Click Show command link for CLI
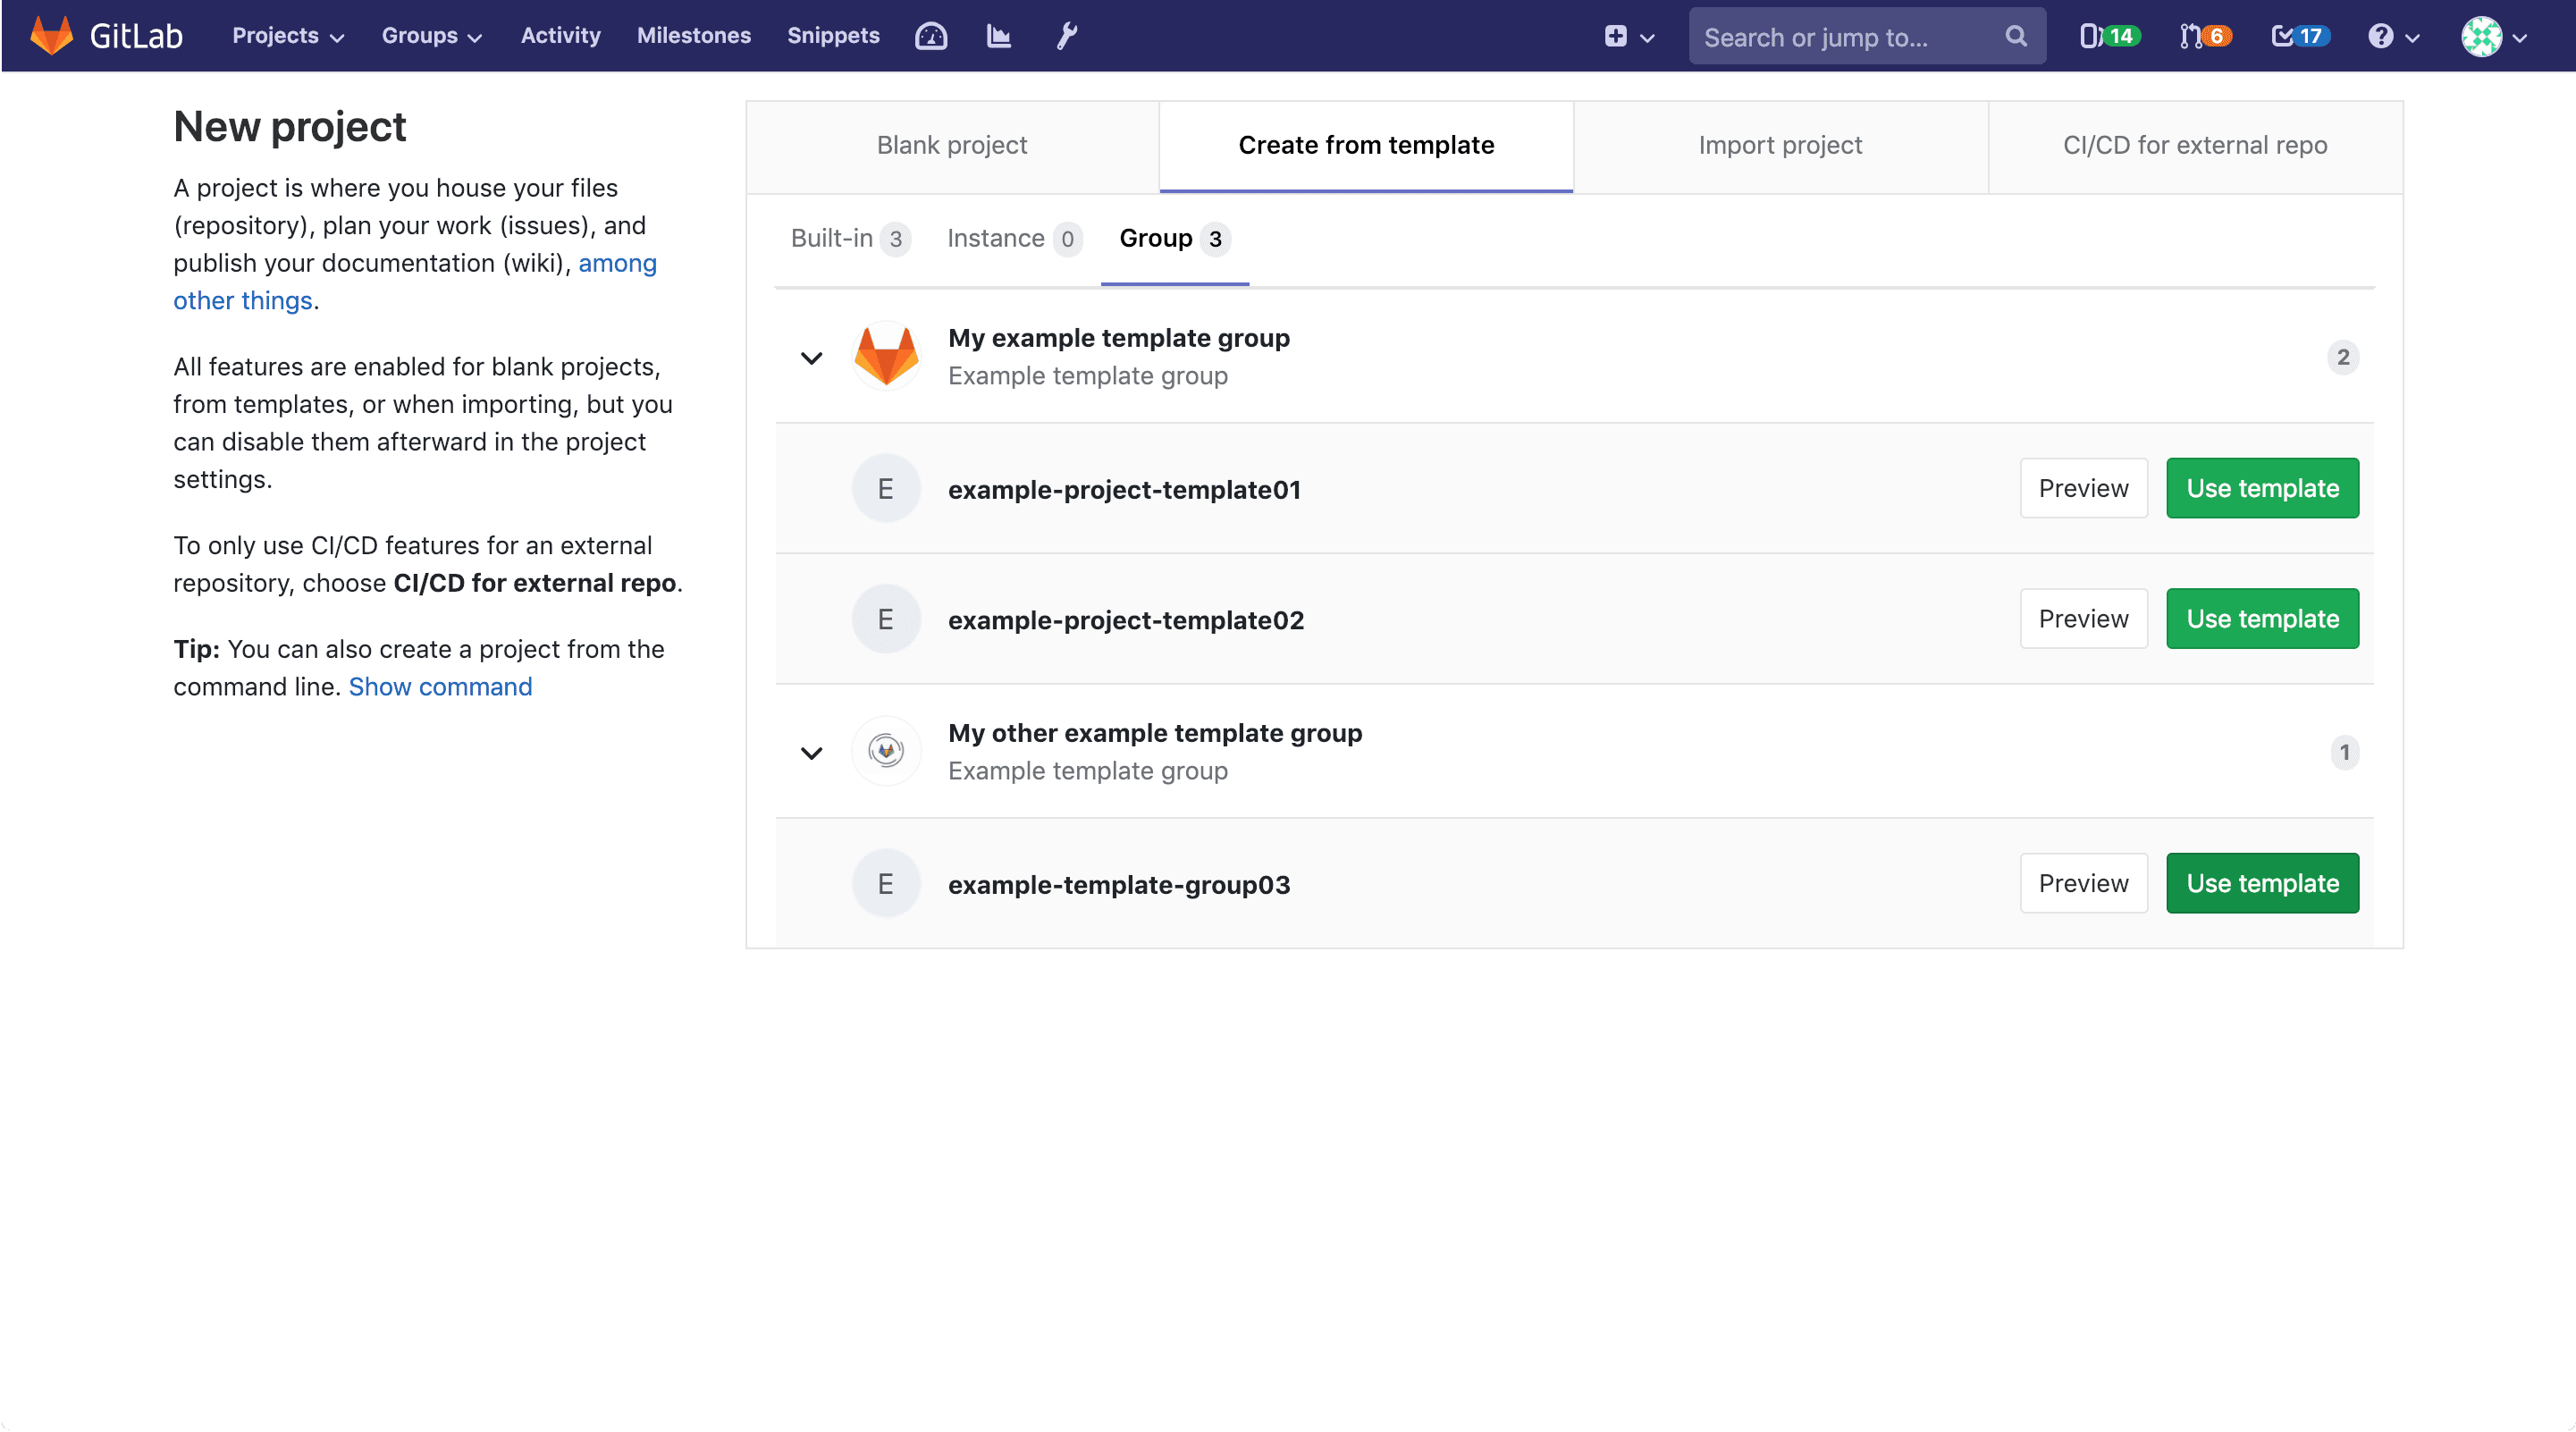The width and height of the screenshot is (2576, 1432). pyautogui.click(x=441, y=686)
